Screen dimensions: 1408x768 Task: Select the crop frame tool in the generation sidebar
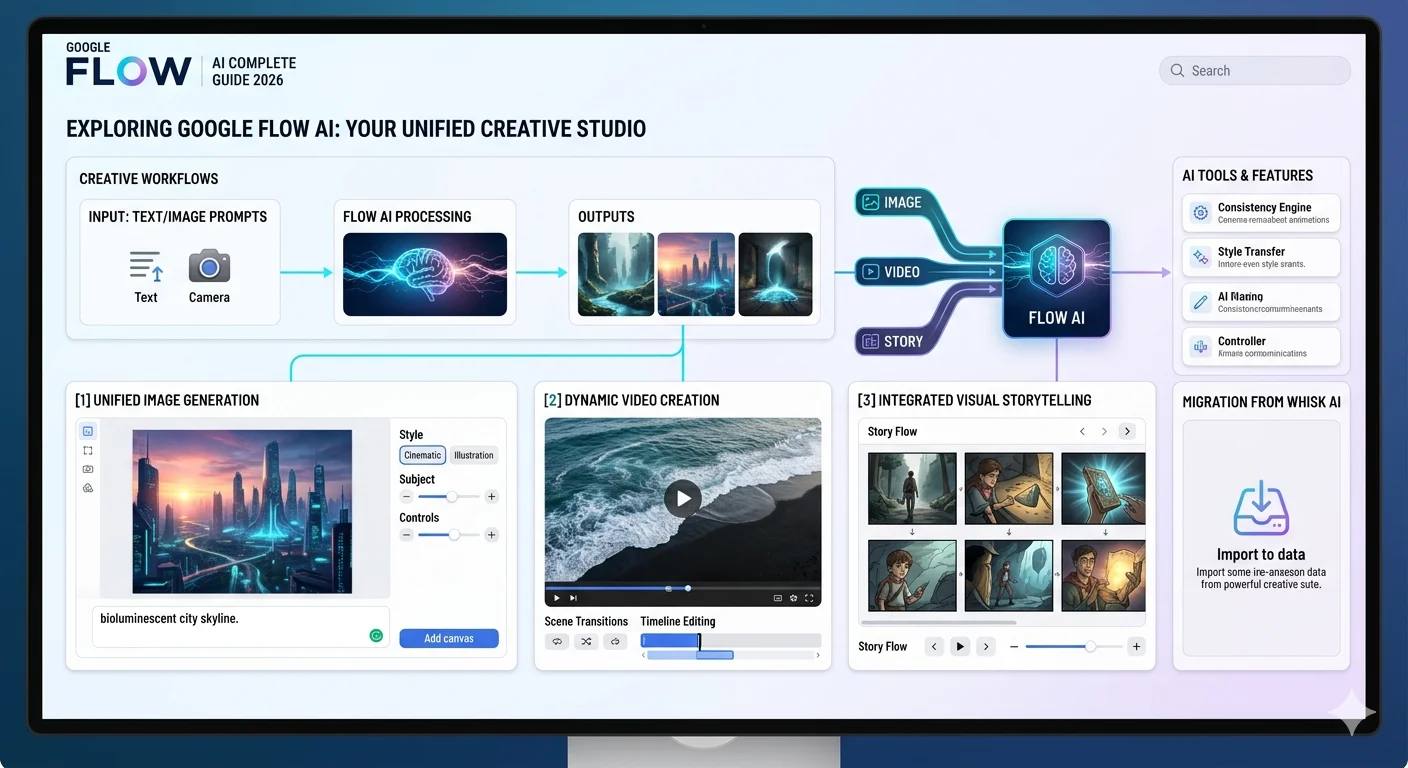[88, 450]
